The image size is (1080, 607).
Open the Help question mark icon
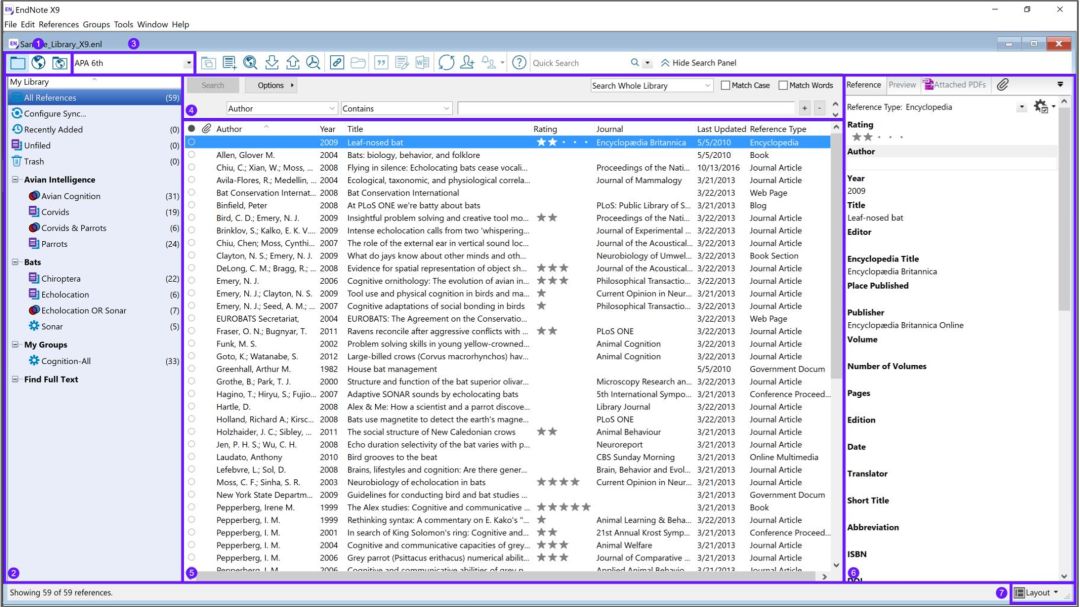coord(519,63)
